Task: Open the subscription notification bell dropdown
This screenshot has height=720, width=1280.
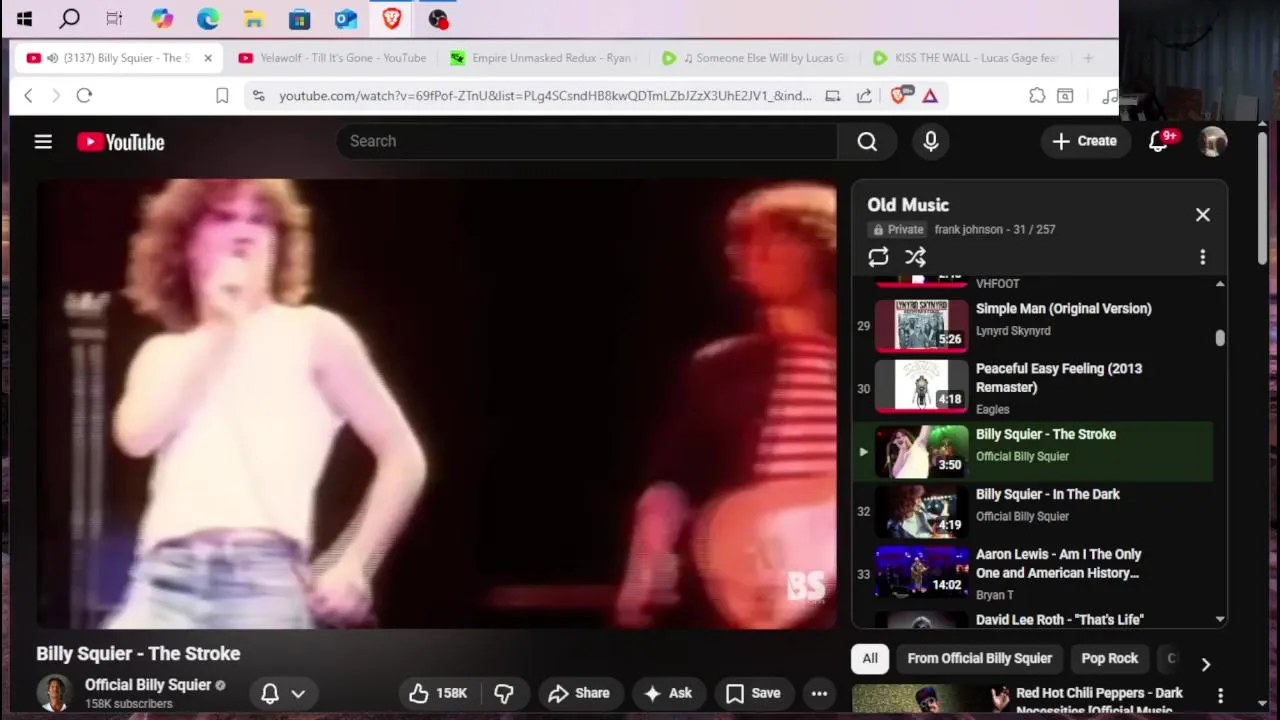Action: [283, 693]
